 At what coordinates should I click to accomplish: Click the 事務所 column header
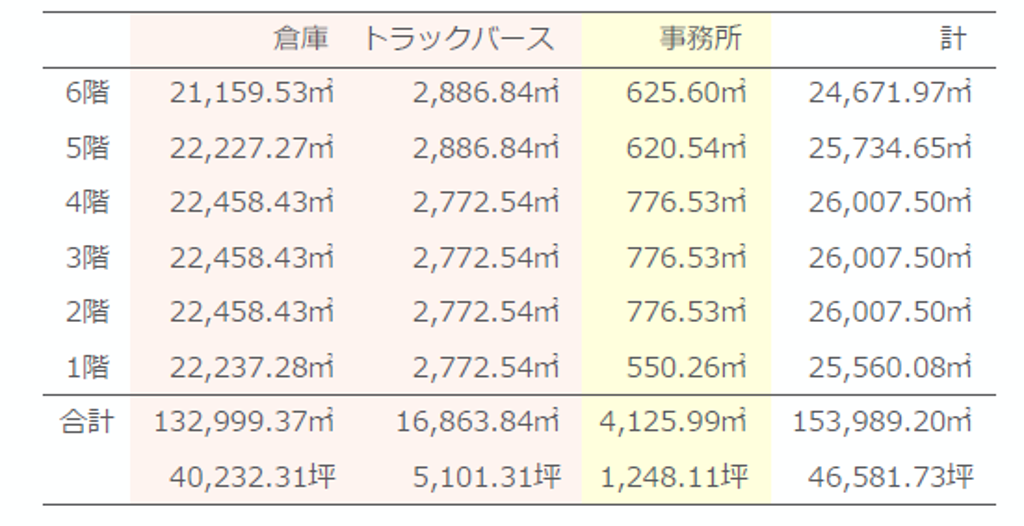click(x=700, y=40)
